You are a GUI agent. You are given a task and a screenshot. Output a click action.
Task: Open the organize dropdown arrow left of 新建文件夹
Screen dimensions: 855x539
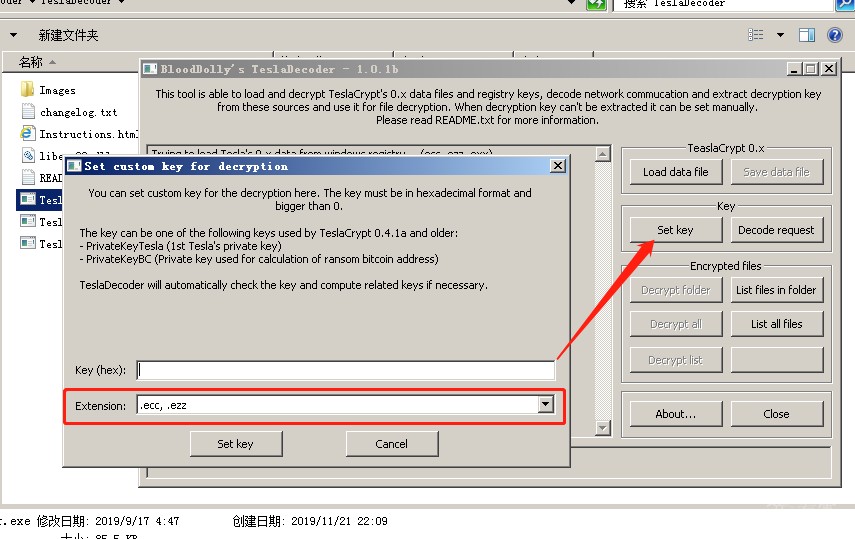pyautogui.click(x=14, y=35)
